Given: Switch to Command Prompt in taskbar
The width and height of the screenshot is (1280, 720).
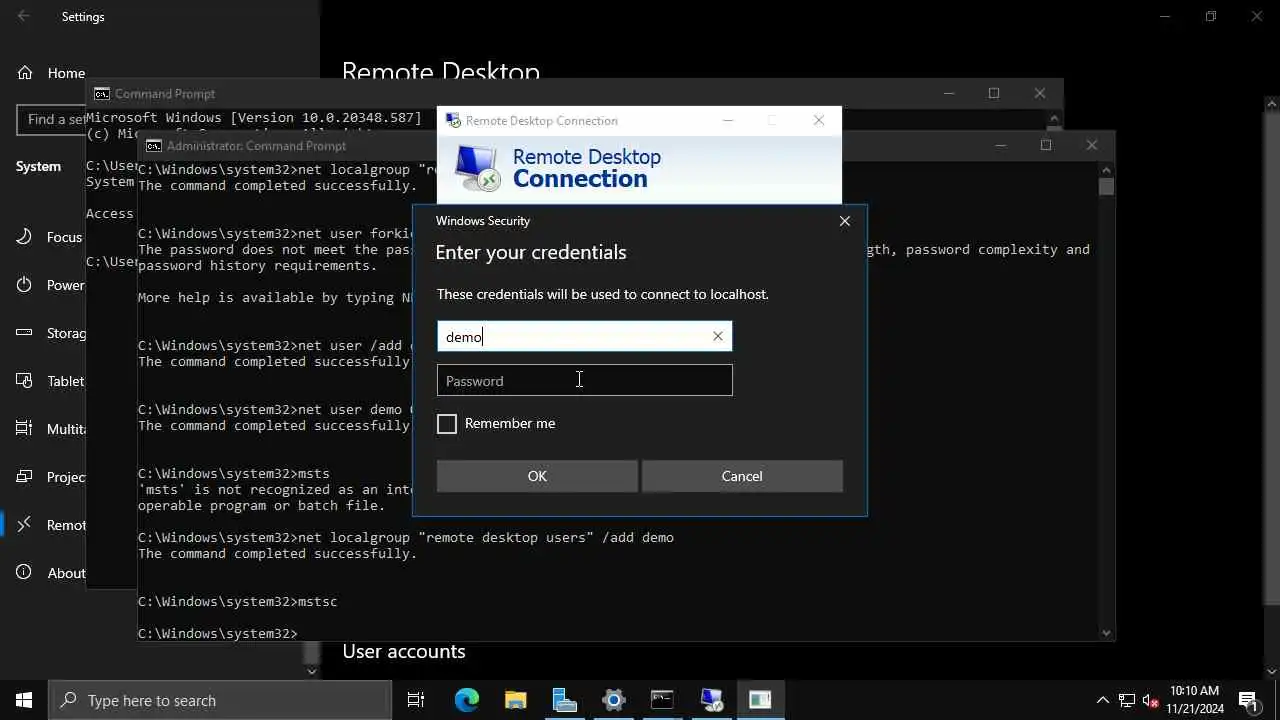Looking at the screenshot, I should (662, 700).
